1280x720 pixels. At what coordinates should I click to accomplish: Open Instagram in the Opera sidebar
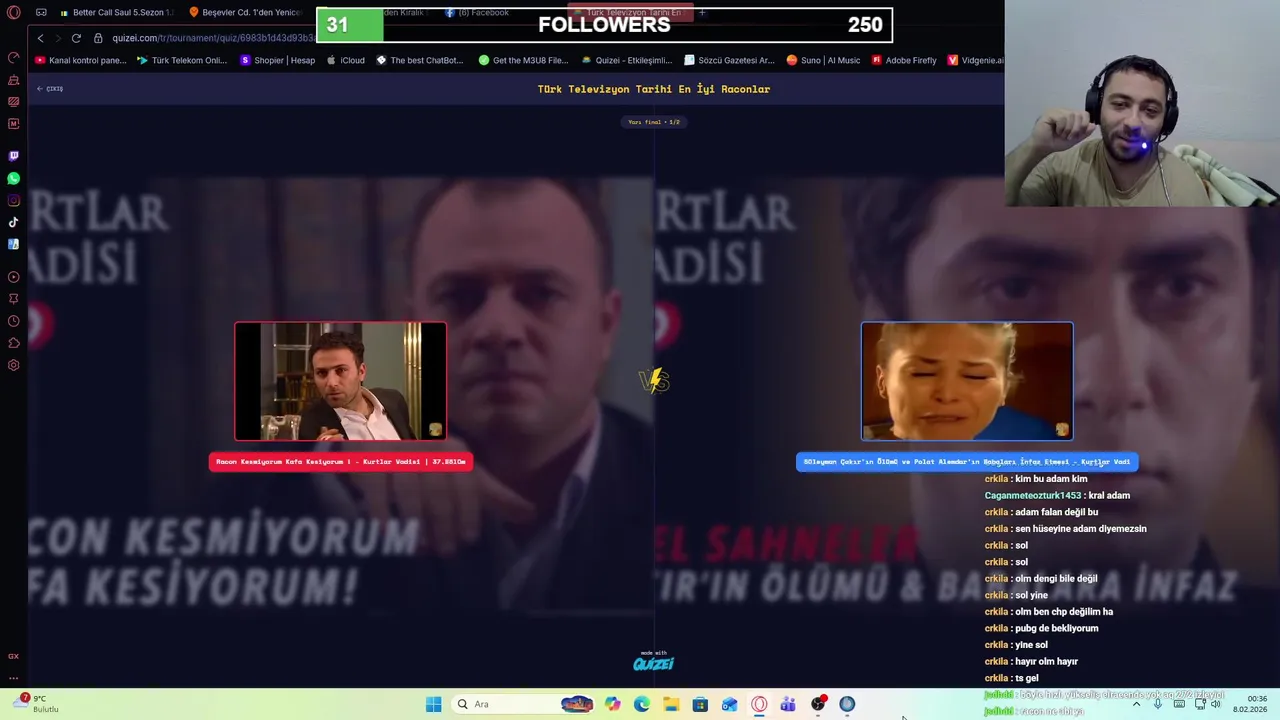click(13, 200)
